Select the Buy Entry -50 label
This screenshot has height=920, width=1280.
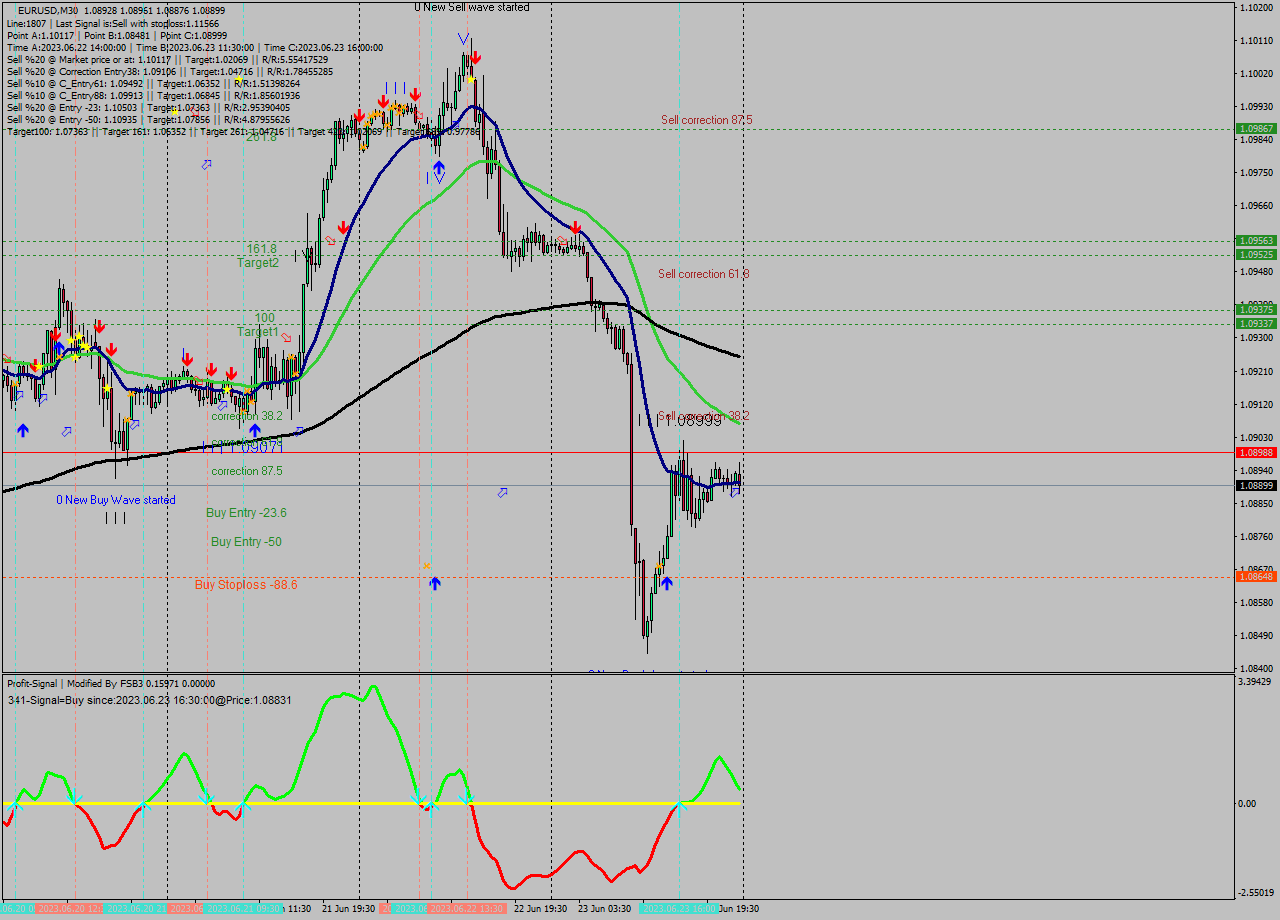coord(246,542)
